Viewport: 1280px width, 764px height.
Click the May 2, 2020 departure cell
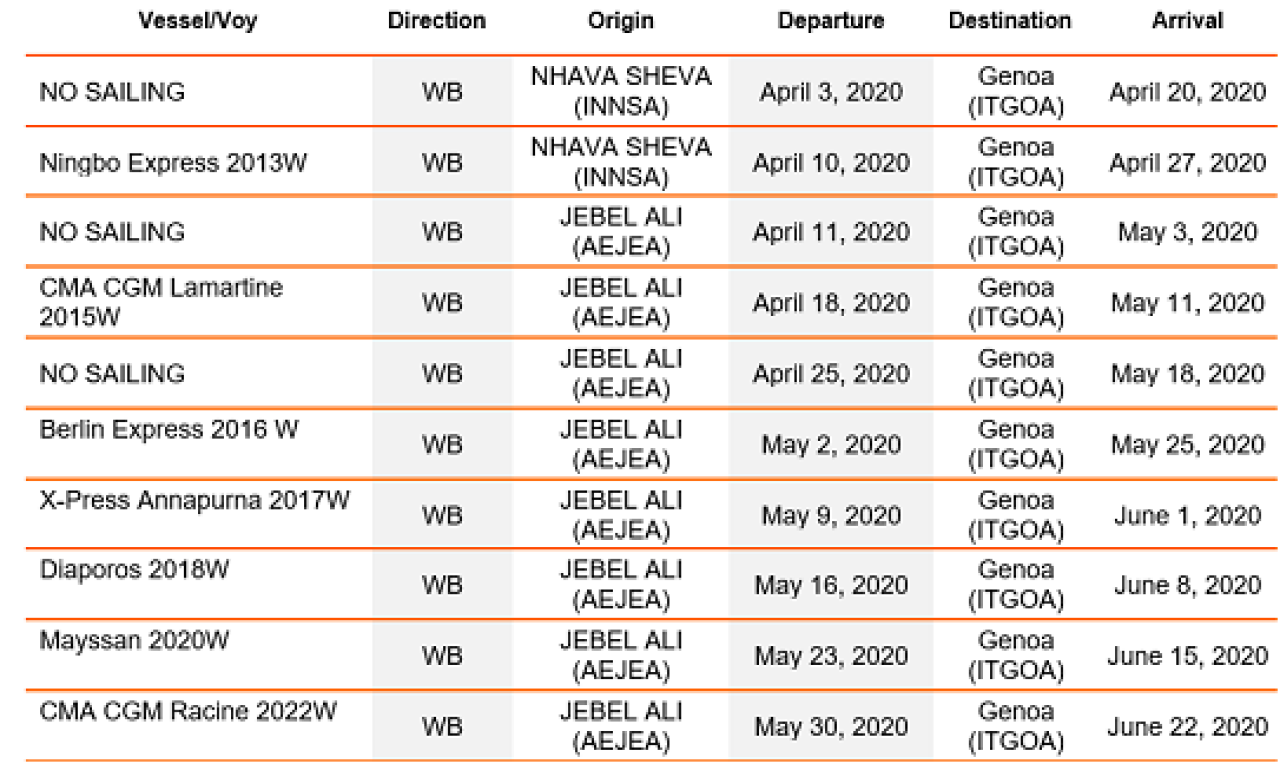830,444
